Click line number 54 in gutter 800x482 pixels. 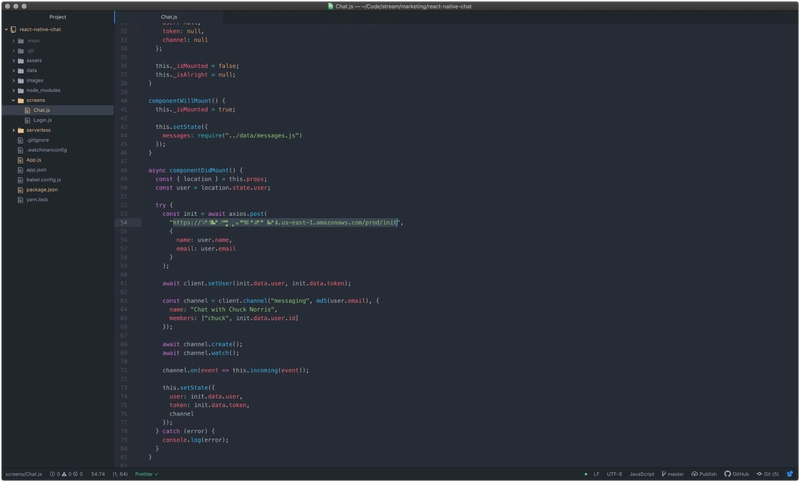124,223
